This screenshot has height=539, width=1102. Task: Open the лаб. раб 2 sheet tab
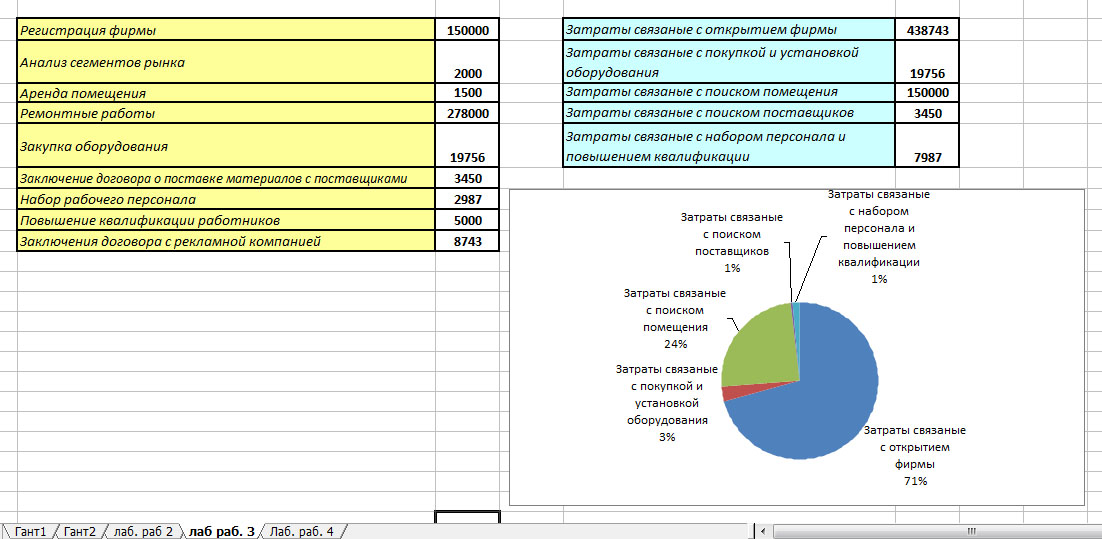click(x=143, y=531)
